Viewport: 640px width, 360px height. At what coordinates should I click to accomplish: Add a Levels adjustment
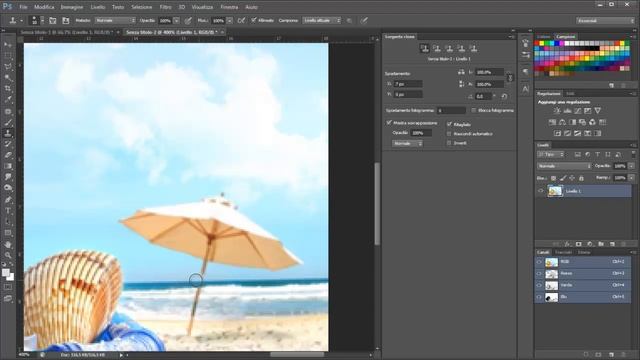pyautogui.click(x=567, y=111)
